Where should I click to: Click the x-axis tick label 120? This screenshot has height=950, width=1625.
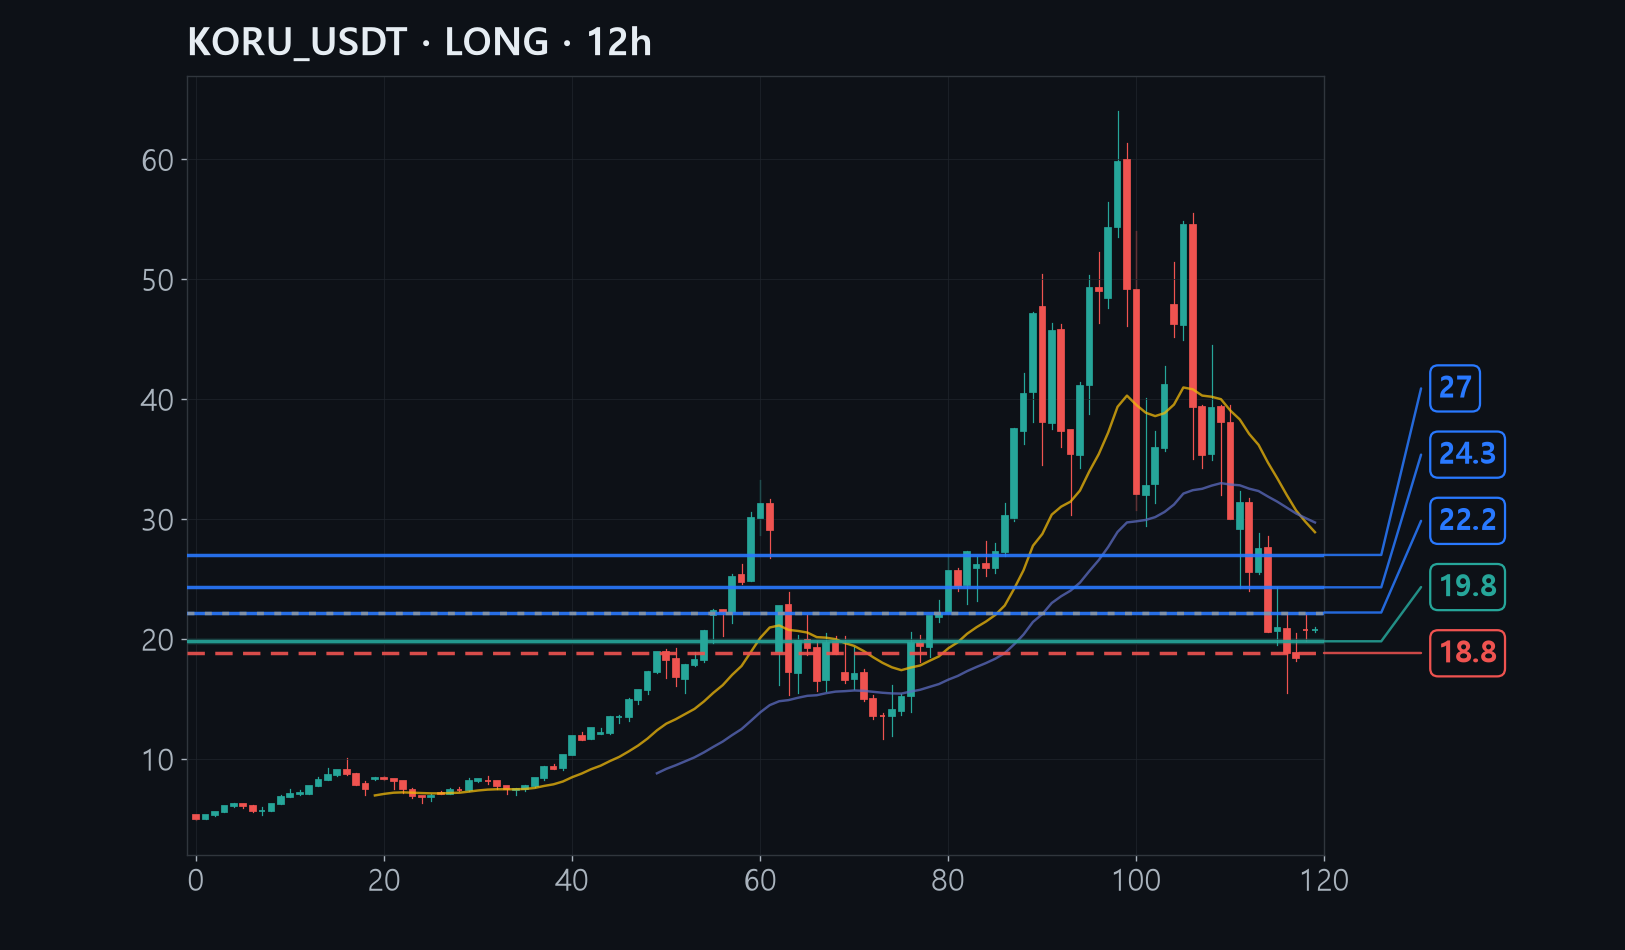pos(1324,880)
